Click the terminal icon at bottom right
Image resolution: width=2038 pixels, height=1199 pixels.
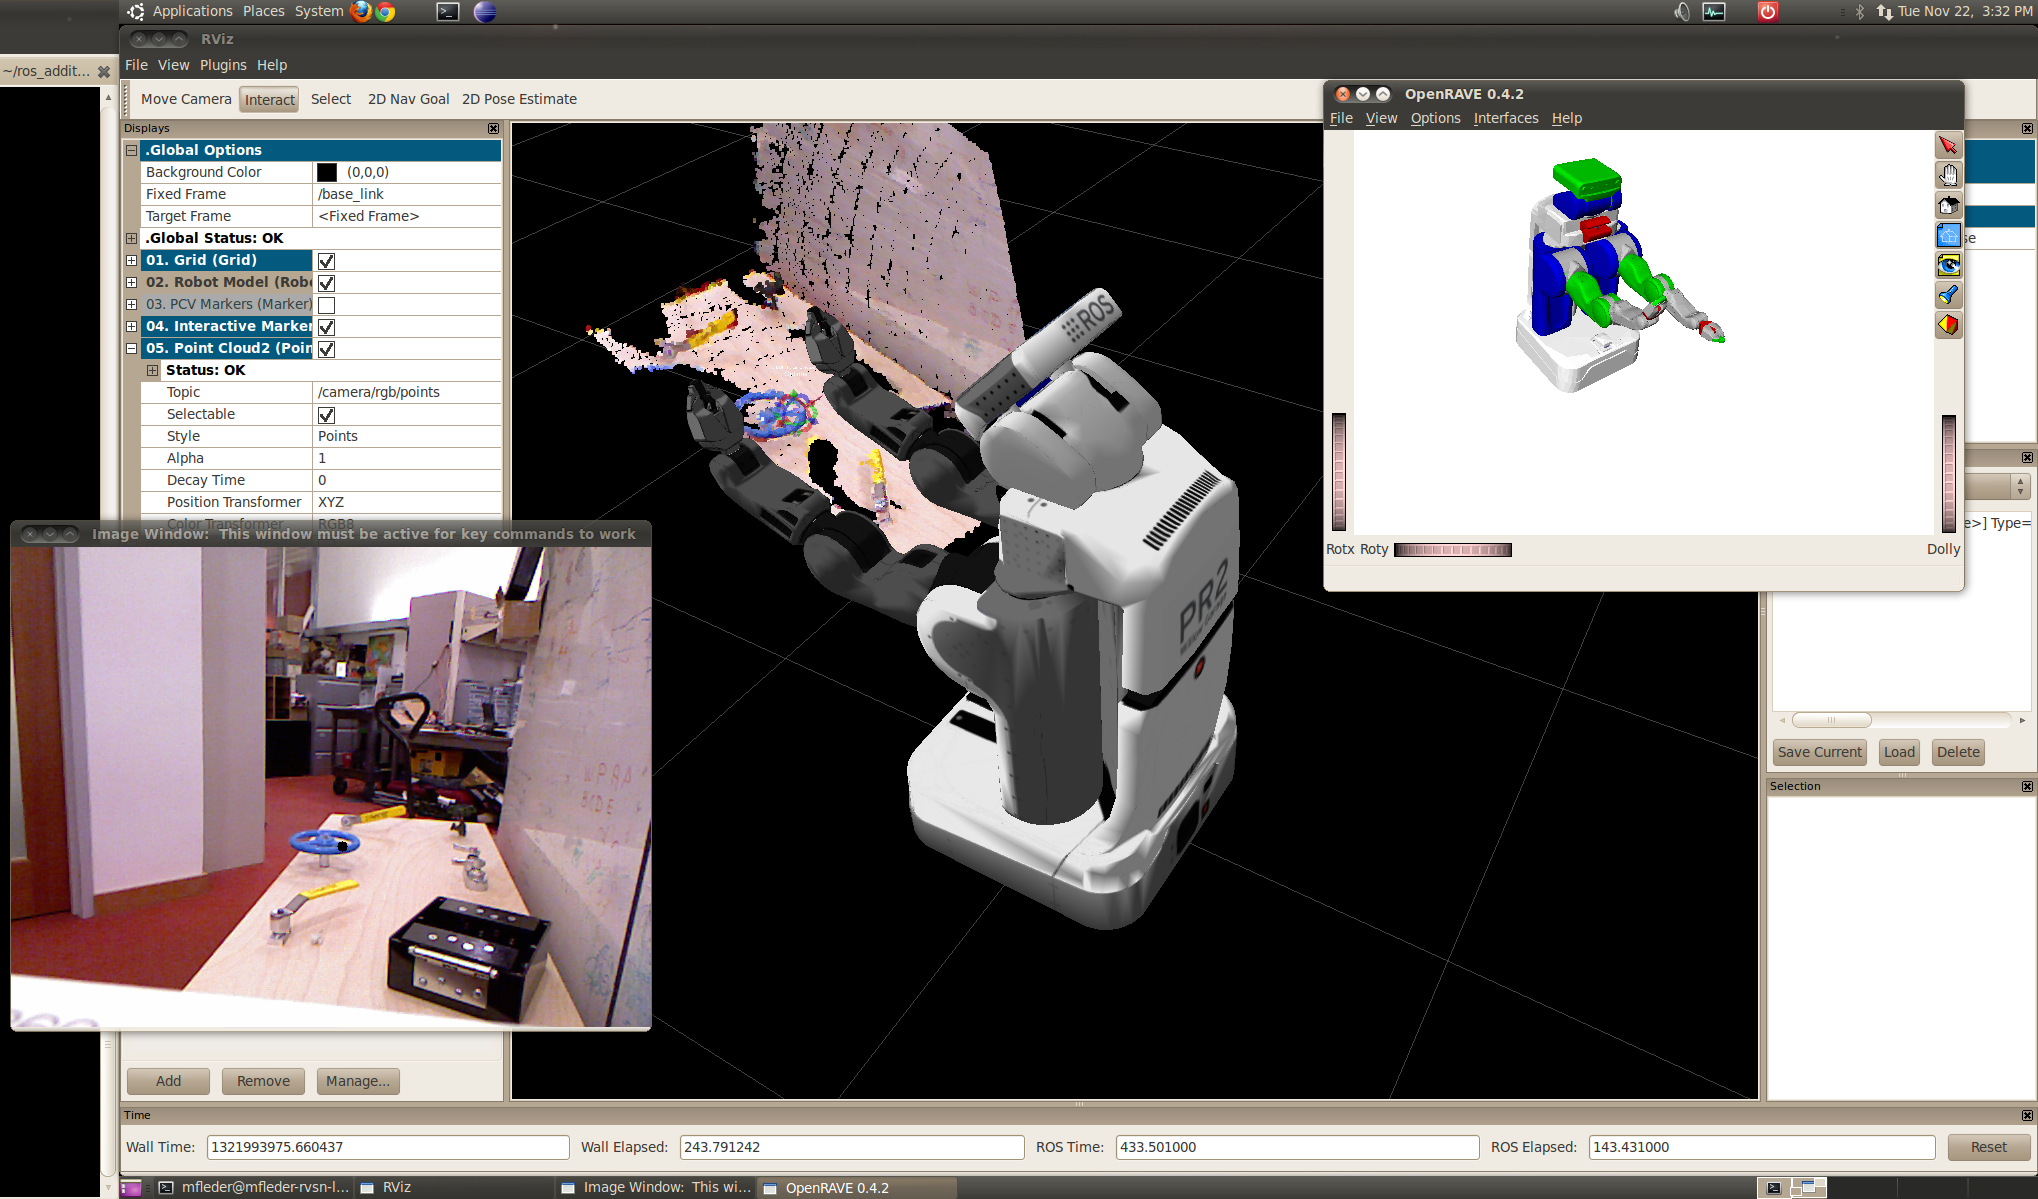[x=1773, y=1188]
